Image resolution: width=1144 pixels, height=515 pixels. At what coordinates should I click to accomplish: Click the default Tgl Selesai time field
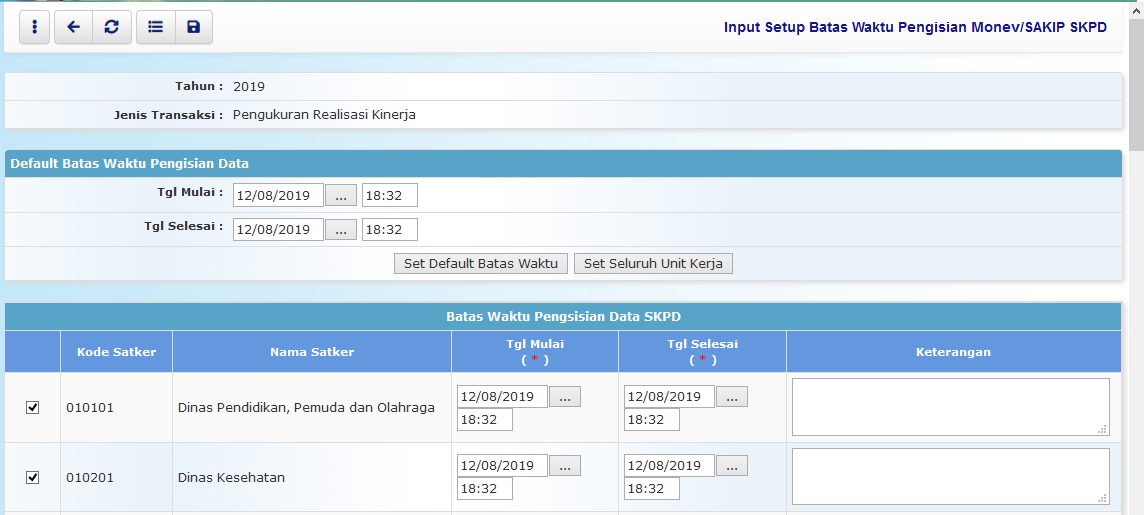click(389, 230)
